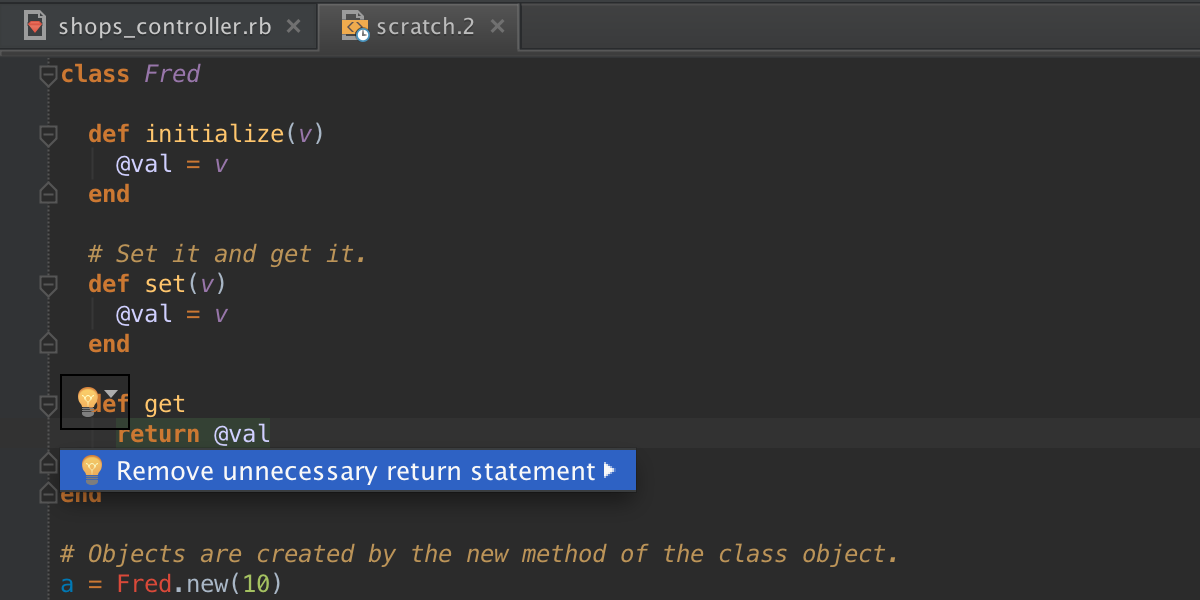Click the return keyword in the get method
This screenshot has height=600, width=1200.
[x=158, y=434]
